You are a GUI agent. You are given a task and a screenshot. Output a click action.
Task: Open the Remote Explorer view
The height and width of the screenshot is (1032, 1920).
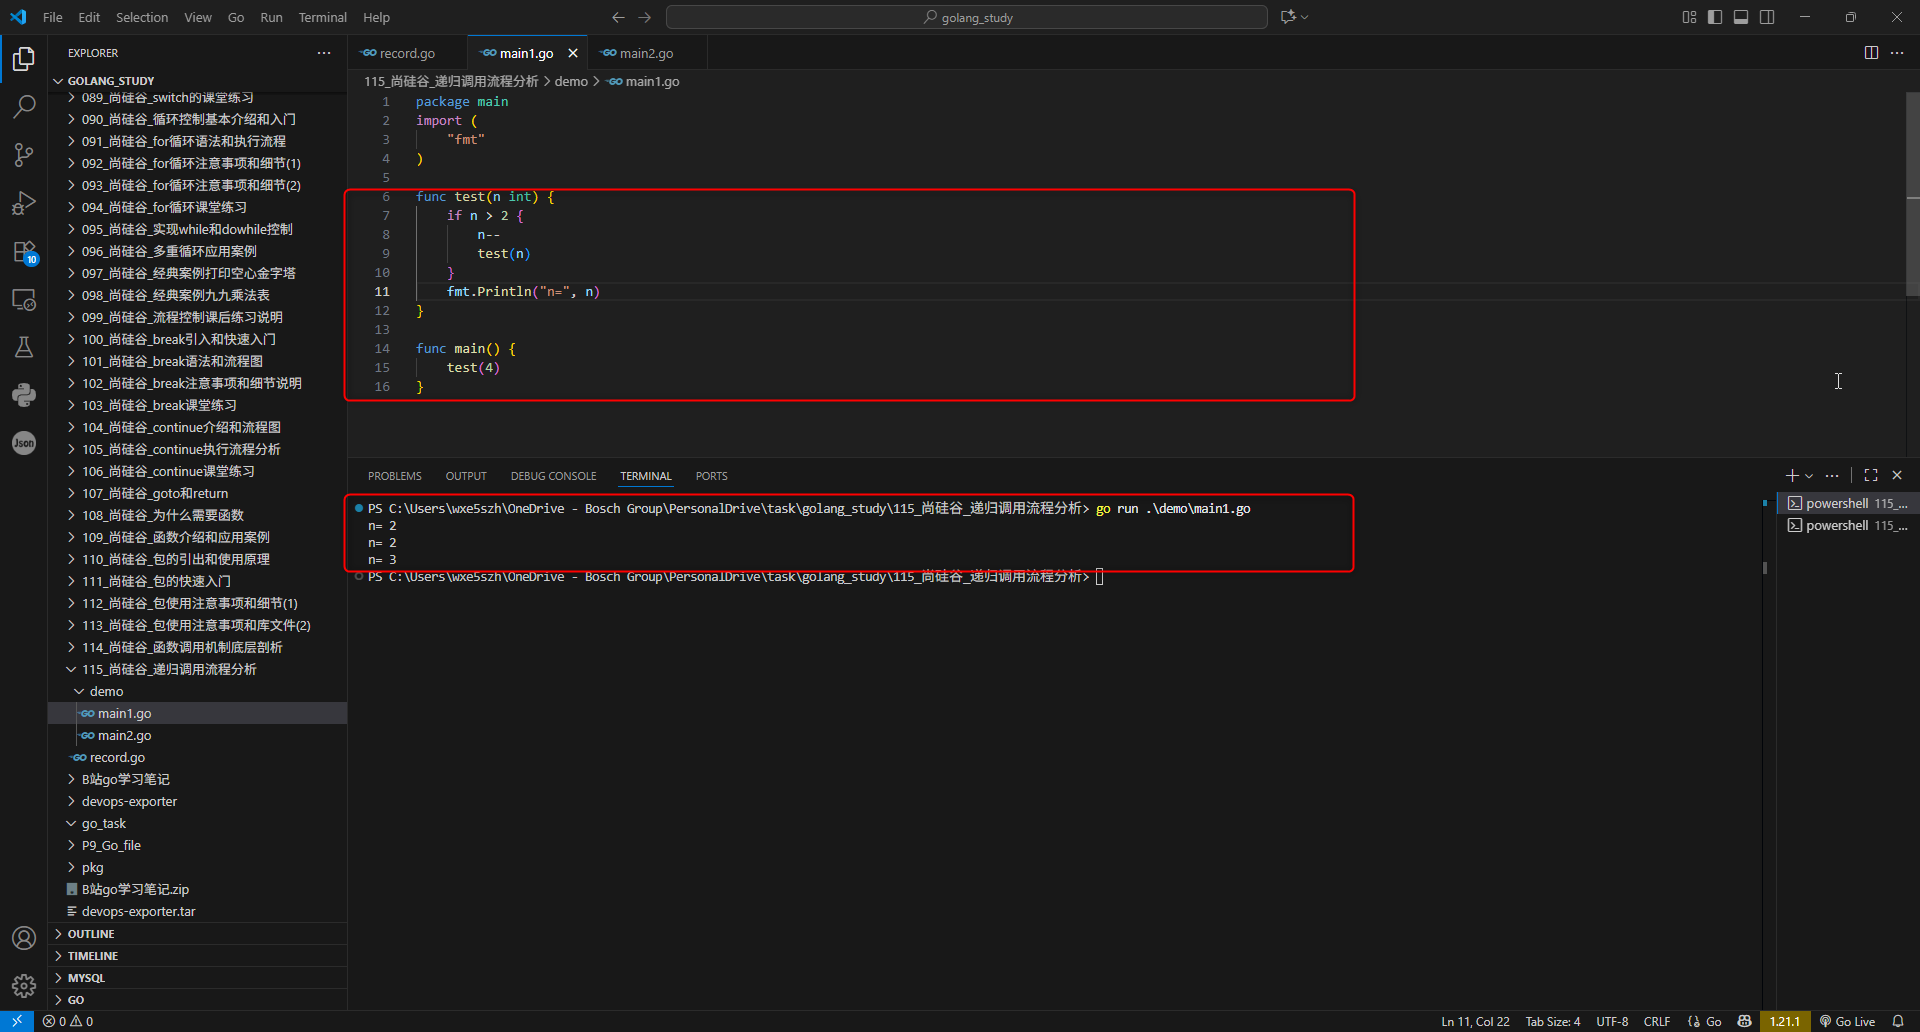(24, 300)
